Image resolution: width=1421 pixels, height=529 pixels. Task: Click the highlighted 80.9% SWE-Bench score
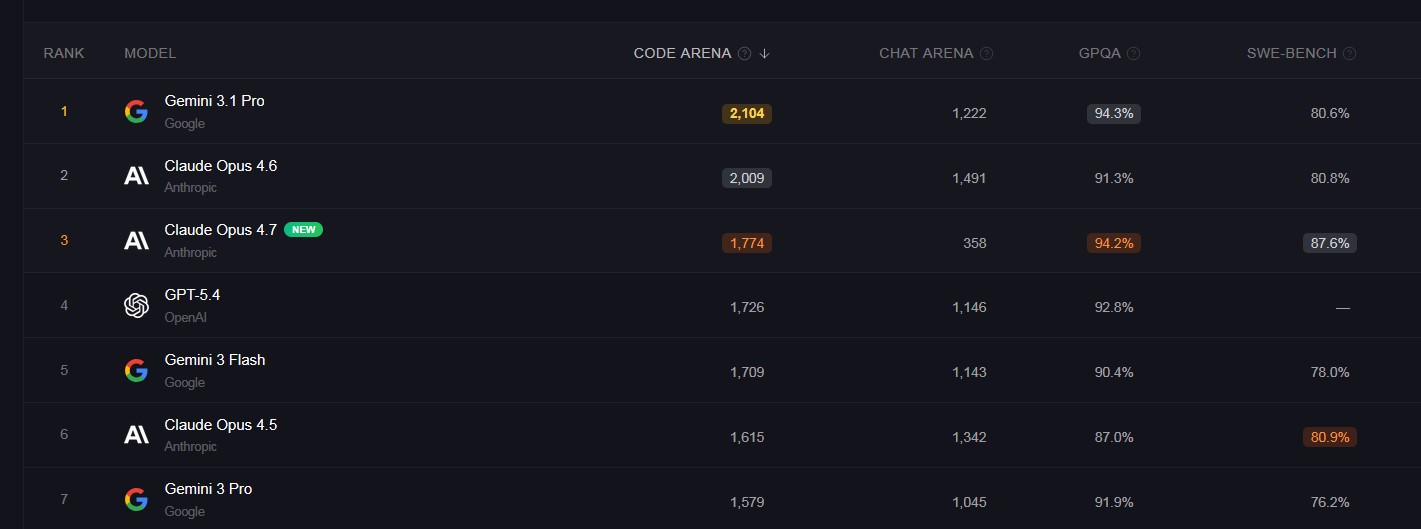(x=1329, y=437)
